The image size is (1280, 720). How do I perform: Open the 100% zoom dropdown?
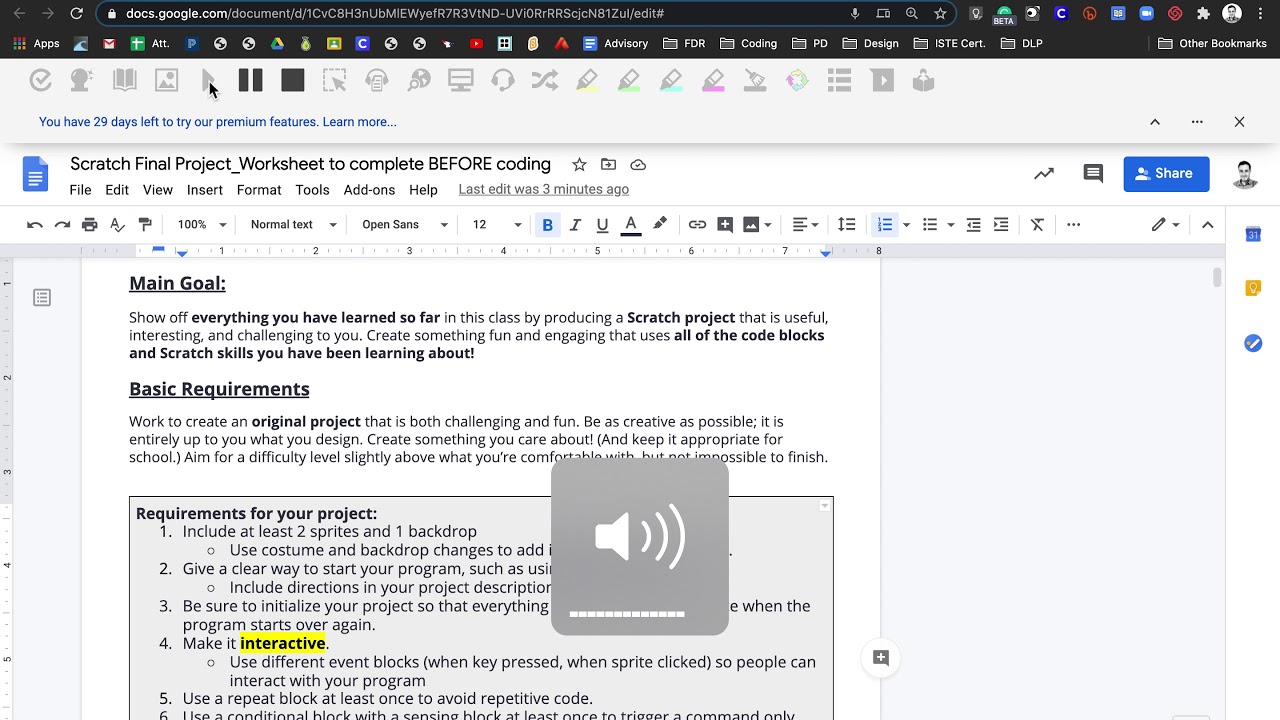point(202,225)
